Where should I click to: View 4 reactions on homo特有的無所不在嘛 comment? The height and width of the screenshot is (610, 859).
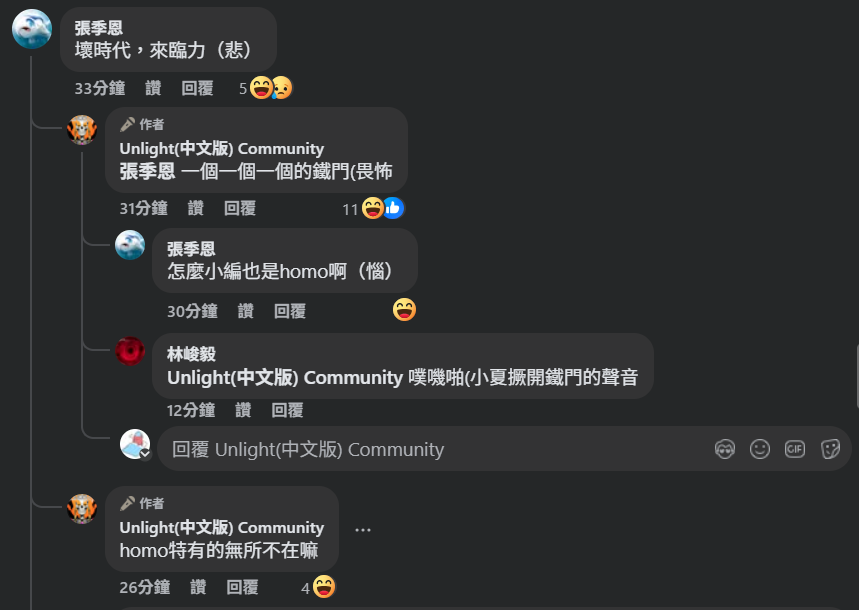point(318,587)
